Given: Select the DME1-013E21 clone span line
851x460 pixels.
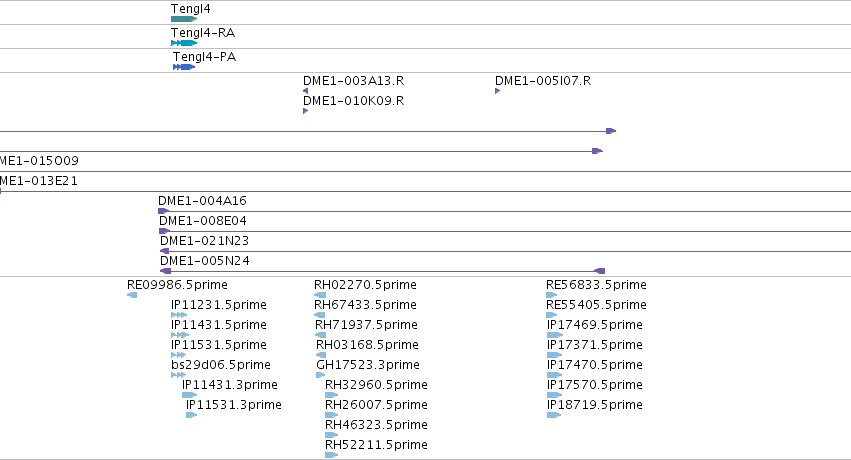Looking at the screenshot, I should tap(426, 191).
